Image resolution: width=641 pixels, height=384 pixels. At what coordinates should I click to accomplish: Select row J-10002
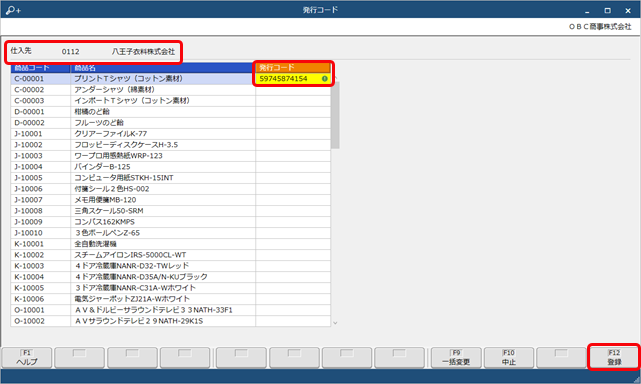[x=170, y=145]
